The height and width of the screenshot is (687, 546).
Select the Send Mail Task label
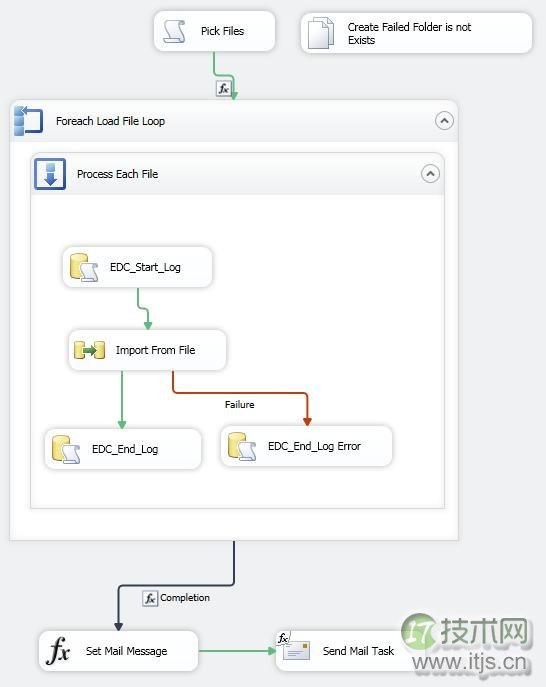(358, 651)
